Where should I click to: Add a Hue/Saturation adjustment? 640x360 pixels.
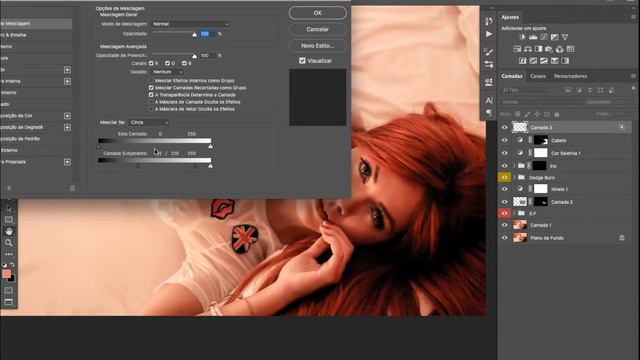tap(517, 49)
